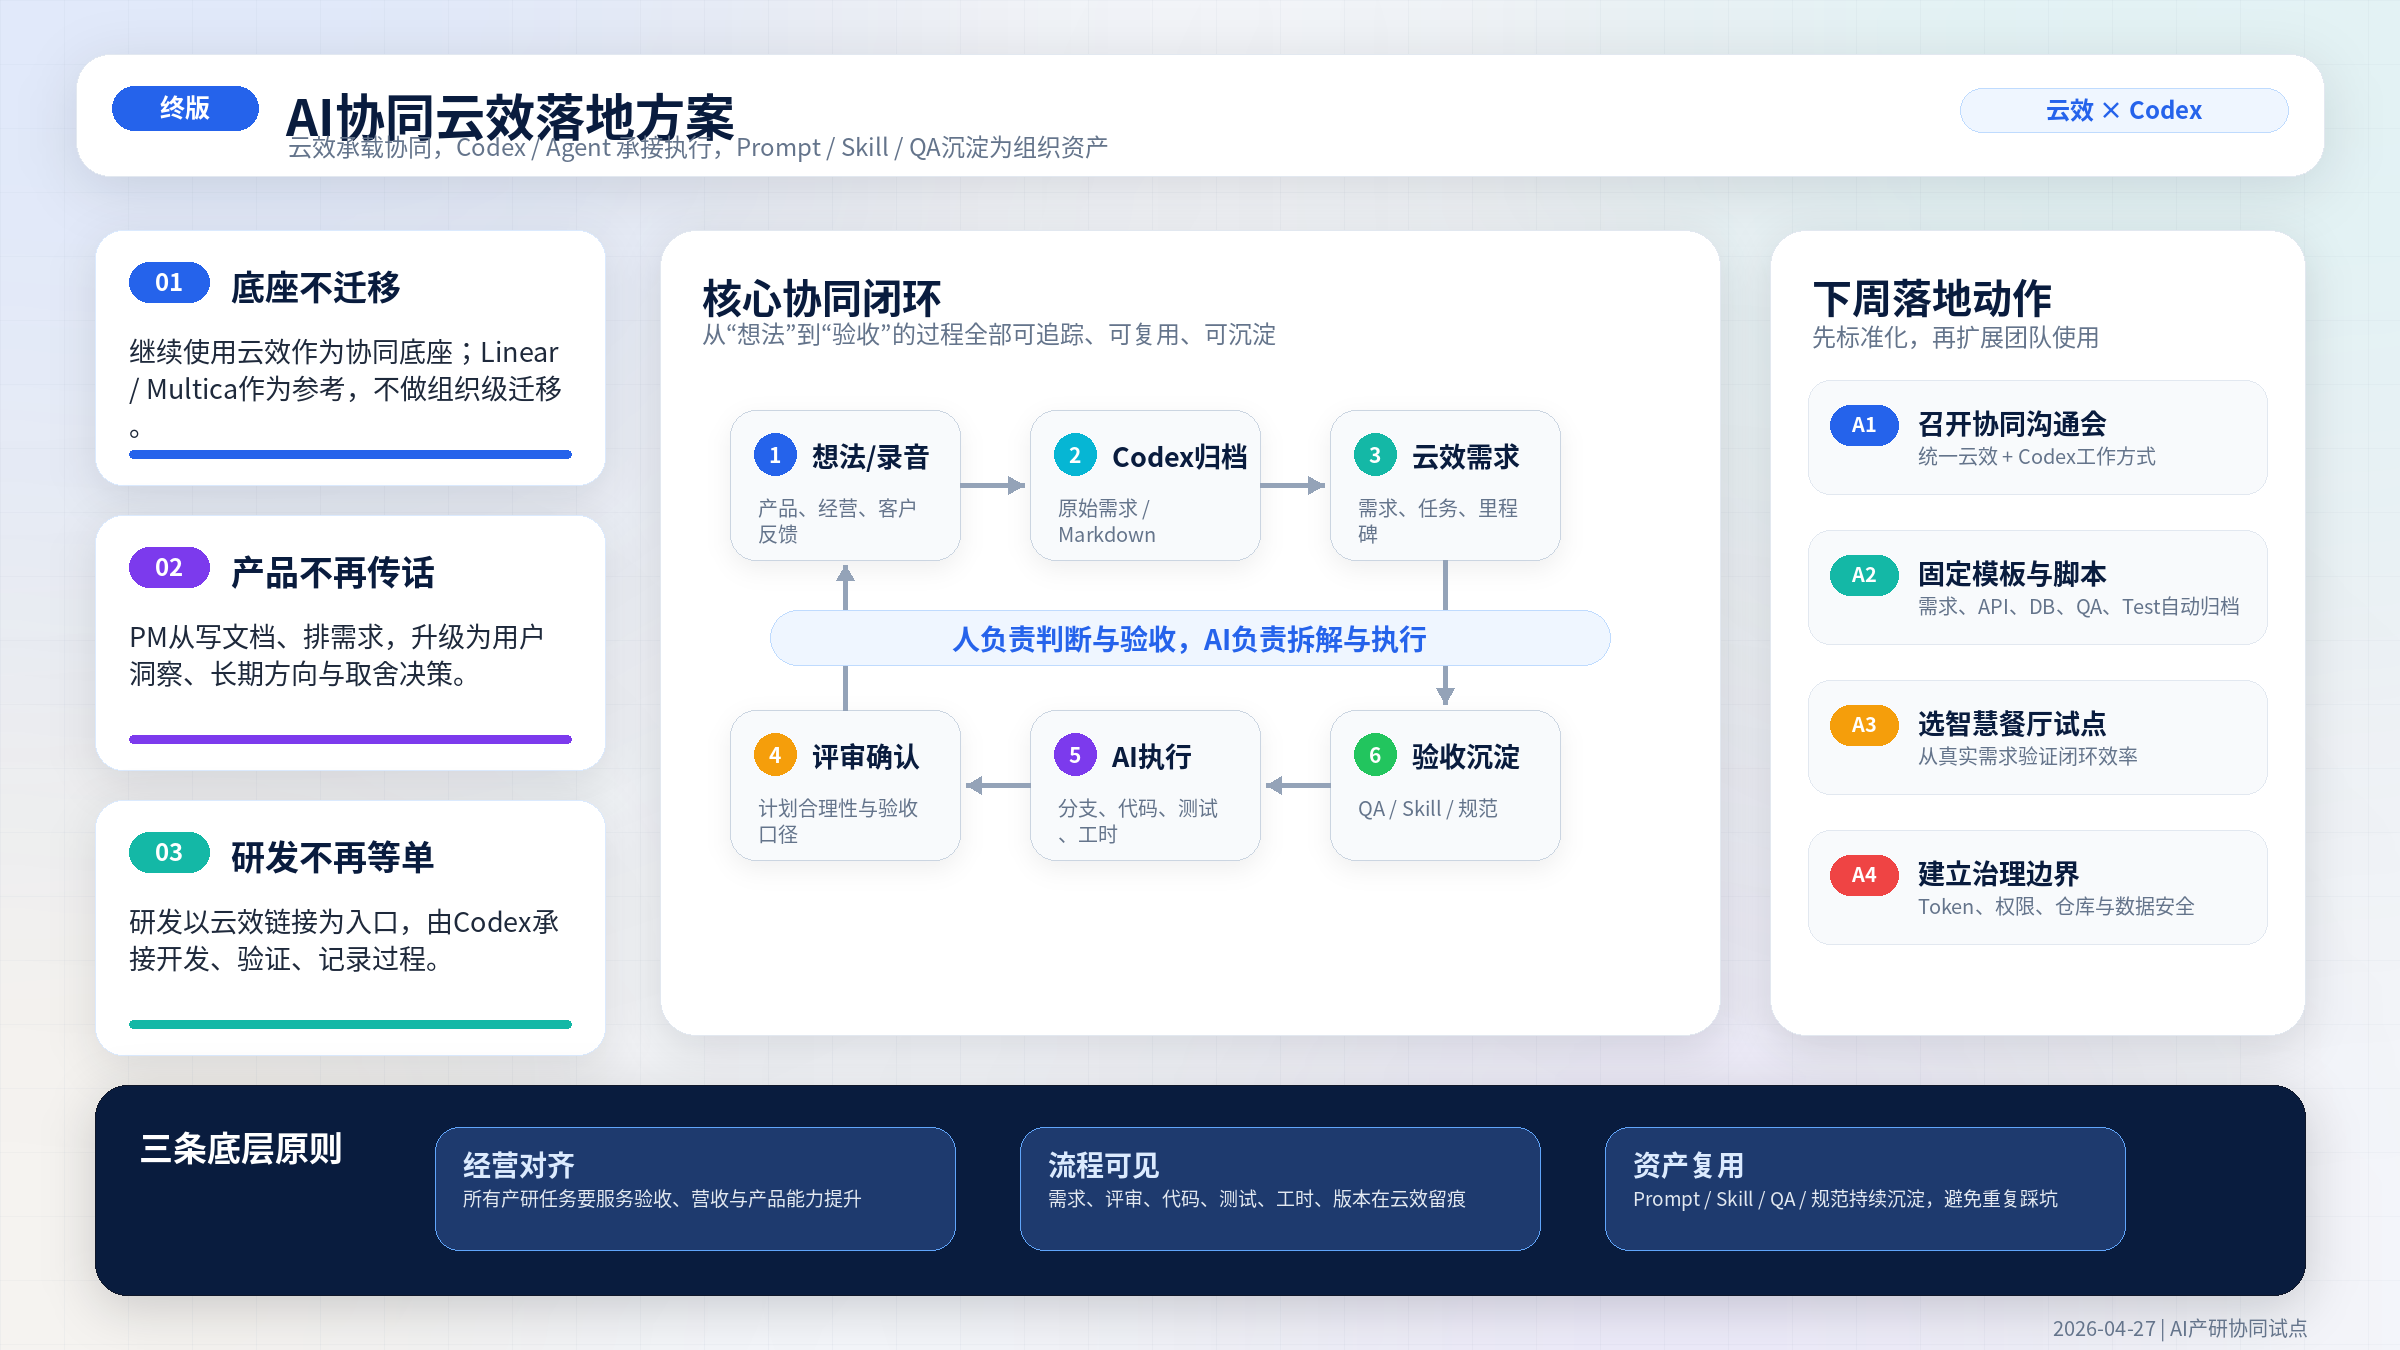Click the 云效 × Codex pill
The width and height of the screenshot is (2400, 1350).
[x=2124, y=110]
